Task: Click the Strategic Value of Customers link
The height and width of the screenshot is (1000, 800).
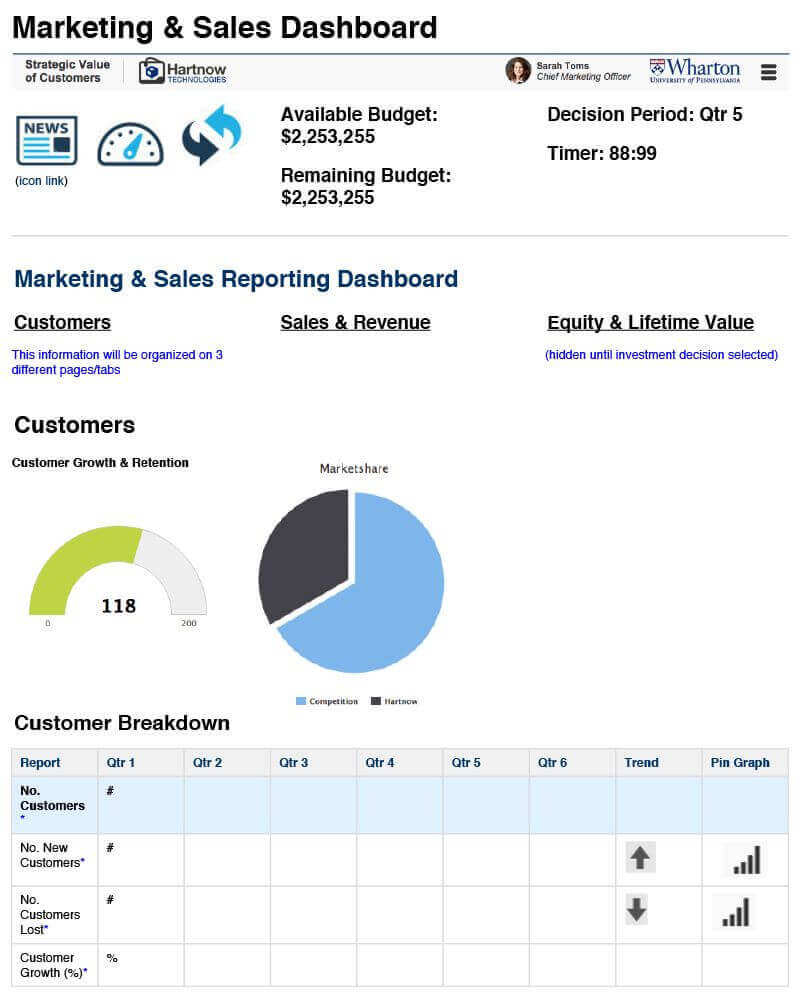Action: tap(65, 71)
